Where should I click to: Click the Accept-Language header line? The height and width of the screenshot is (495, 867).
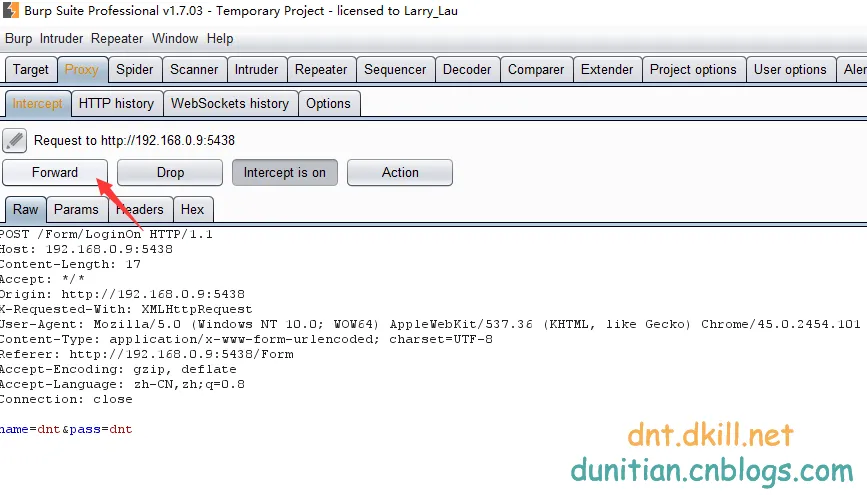(122, 384)
